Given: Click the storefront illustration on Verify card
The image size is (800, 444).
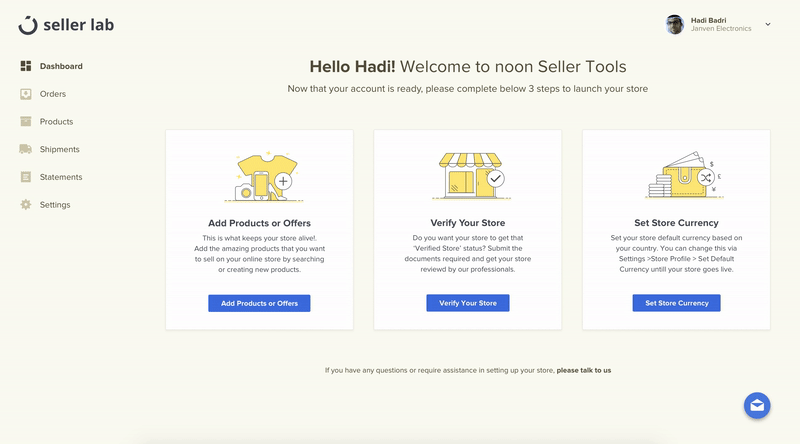Looking at the screenshot, I should click(x=469, y=176).
